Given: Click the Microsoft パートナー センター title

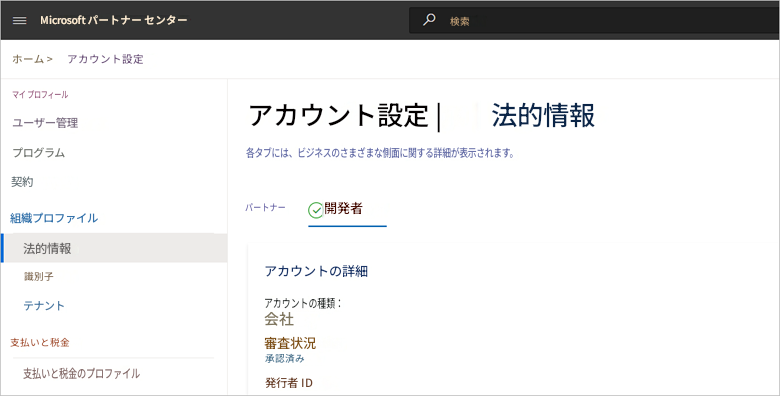Looking at the screenshot, I should click(114, 20).
